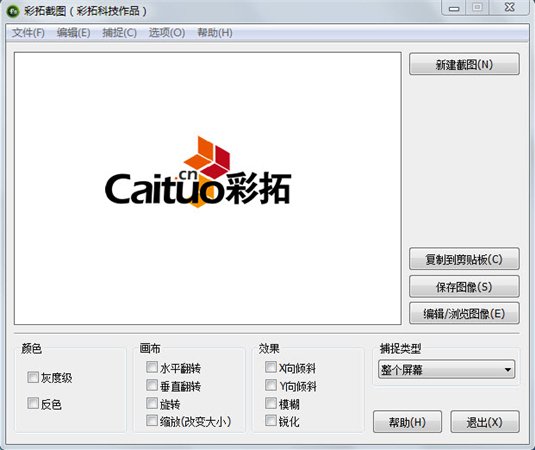Click 复制到剪贴板(C) button

click(x=464, y=259)
